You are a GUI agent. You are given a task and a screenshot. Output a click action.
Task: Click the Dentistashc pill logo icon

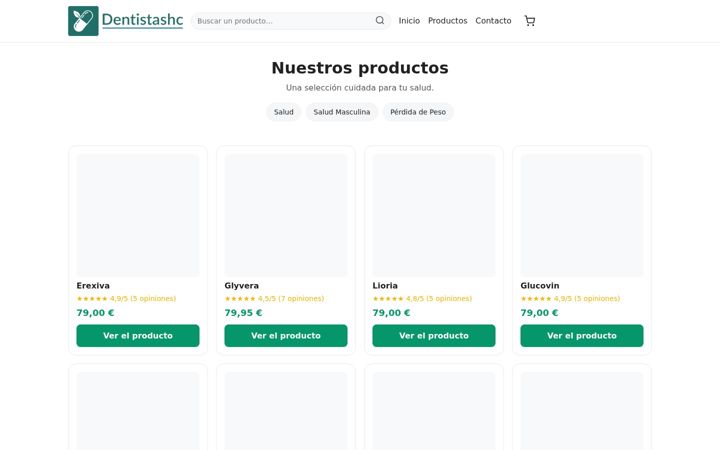[x=83, y=21]
